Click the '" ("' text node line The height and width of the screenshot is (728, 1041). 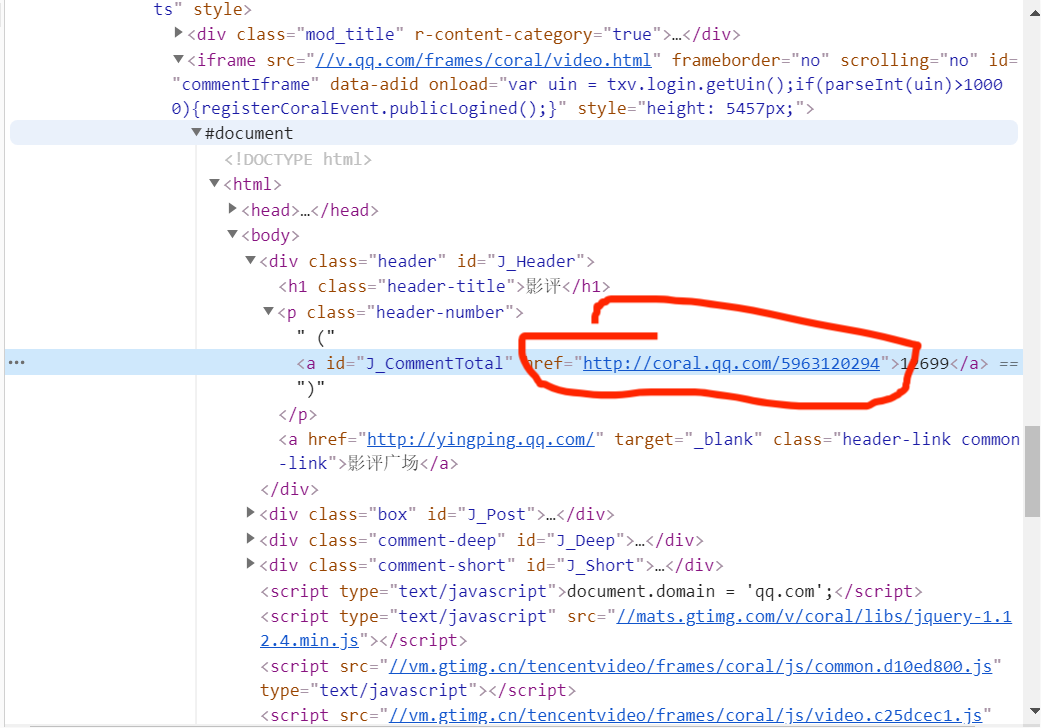click(316, 338)
